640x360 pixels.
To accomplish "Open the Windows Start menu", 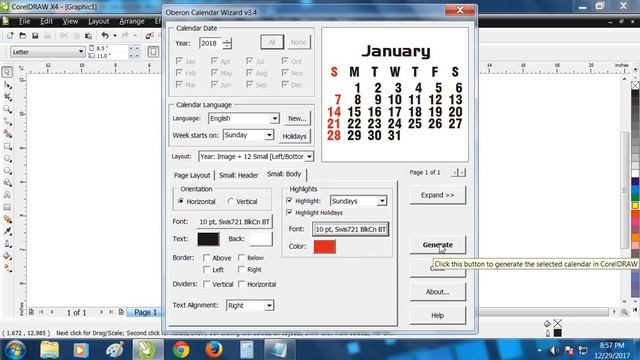I will (x=16, y=350).
